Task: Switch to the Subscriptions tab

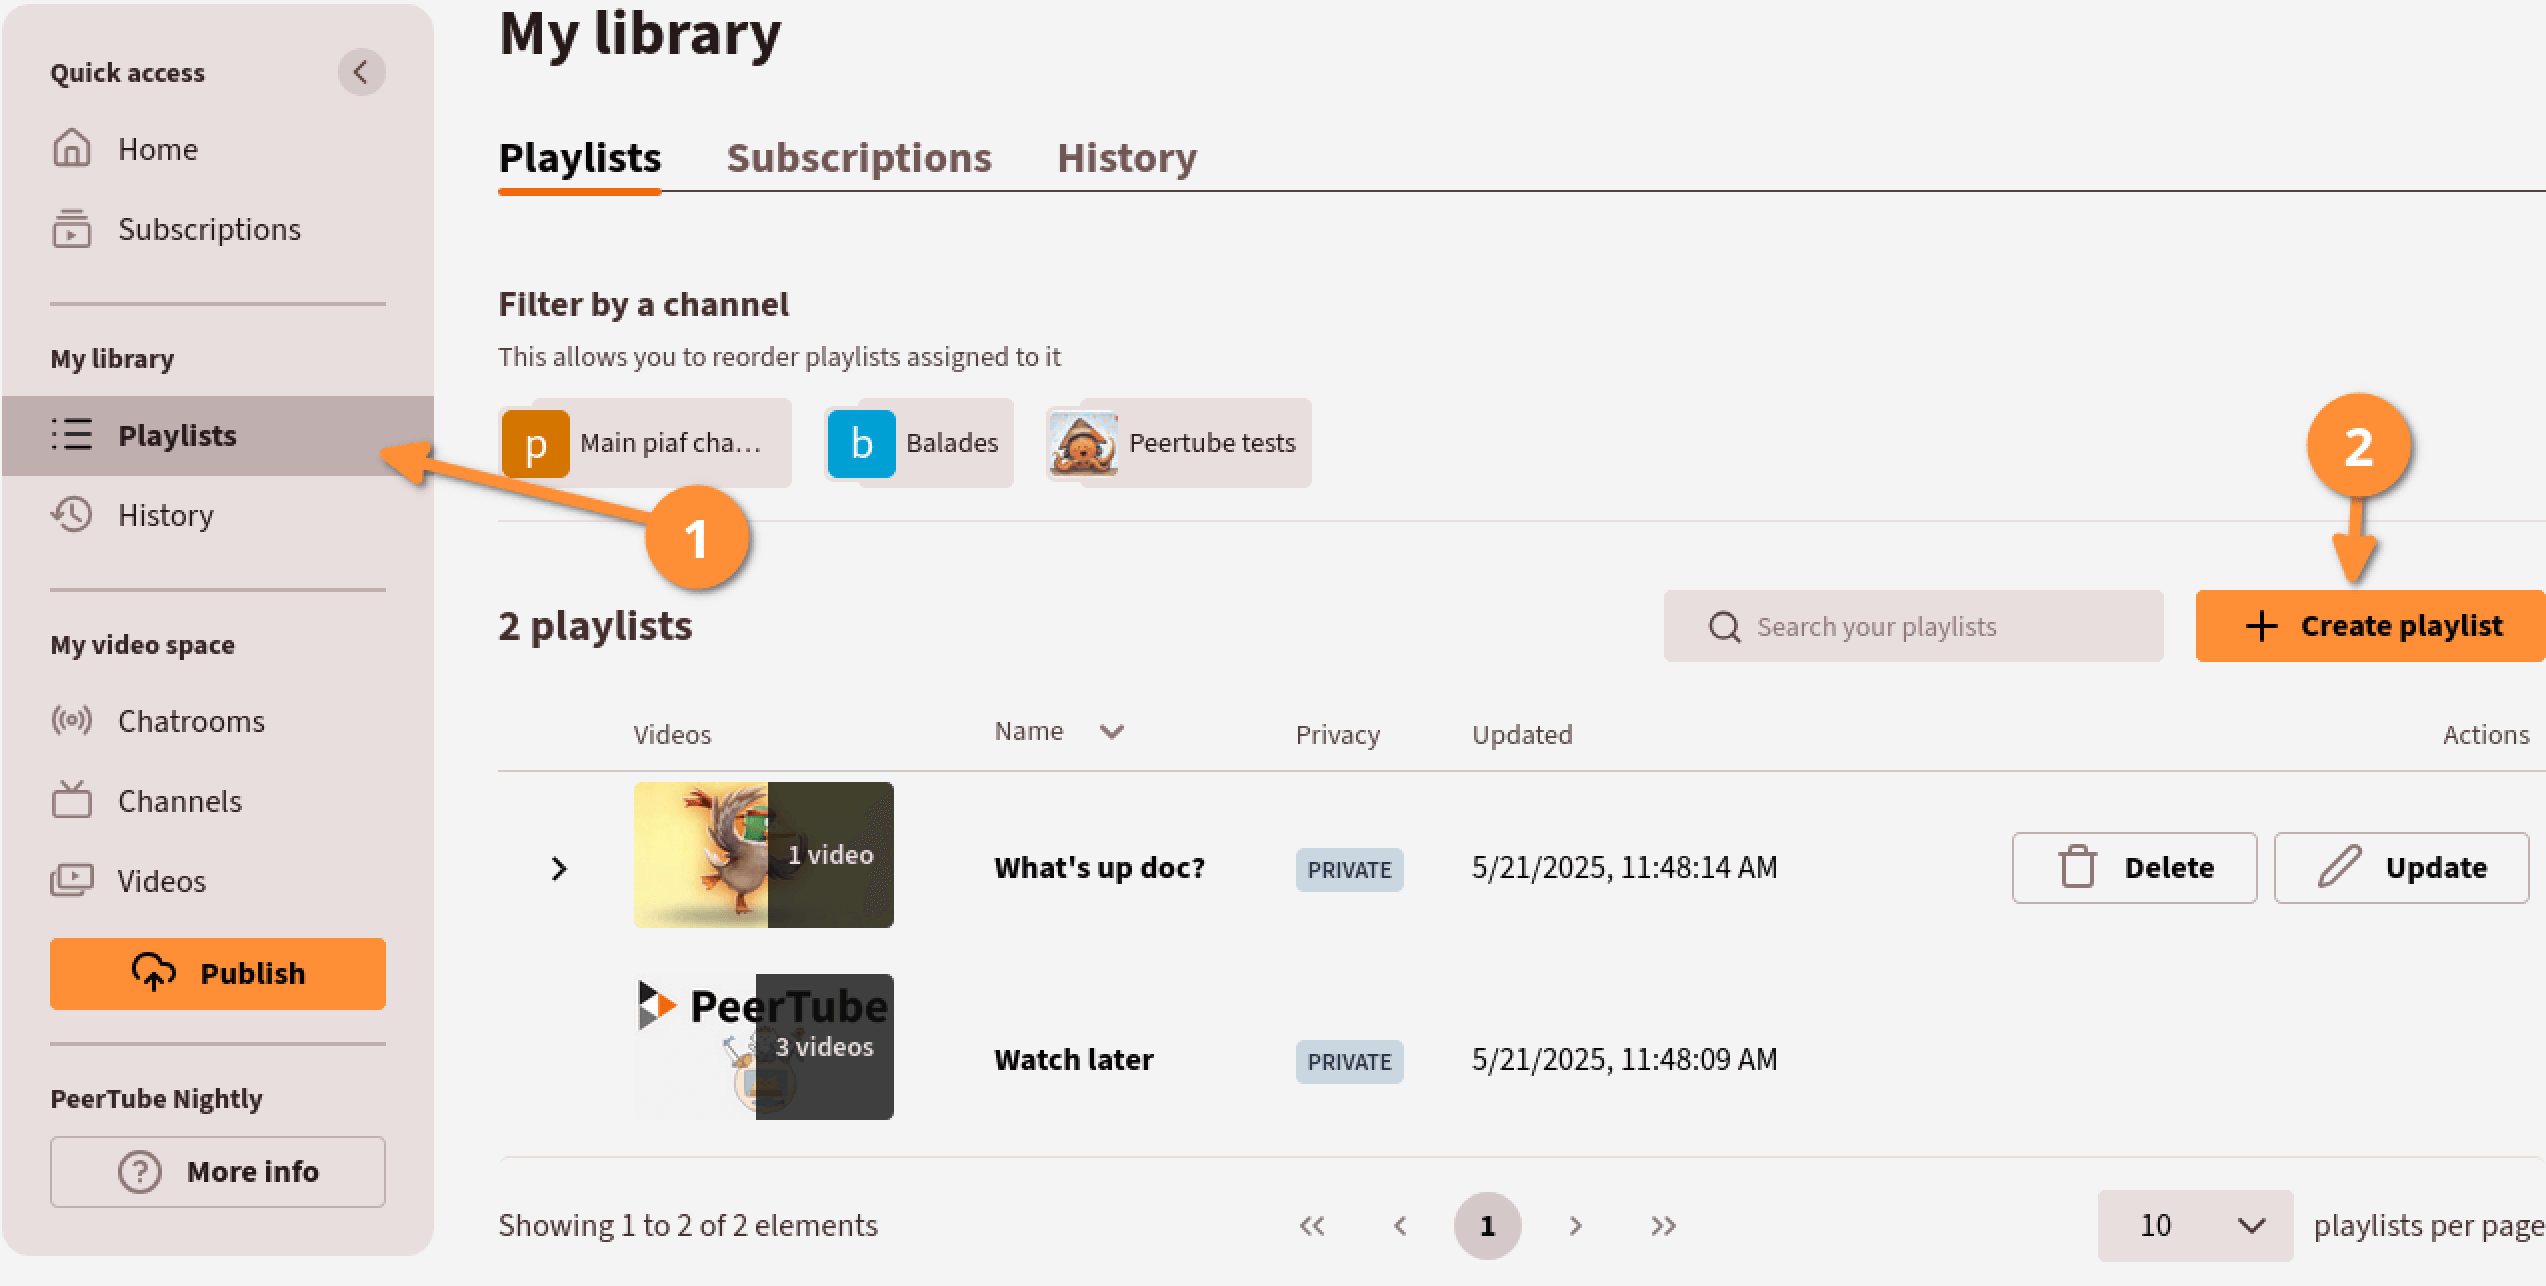Action: pos(858,158)
